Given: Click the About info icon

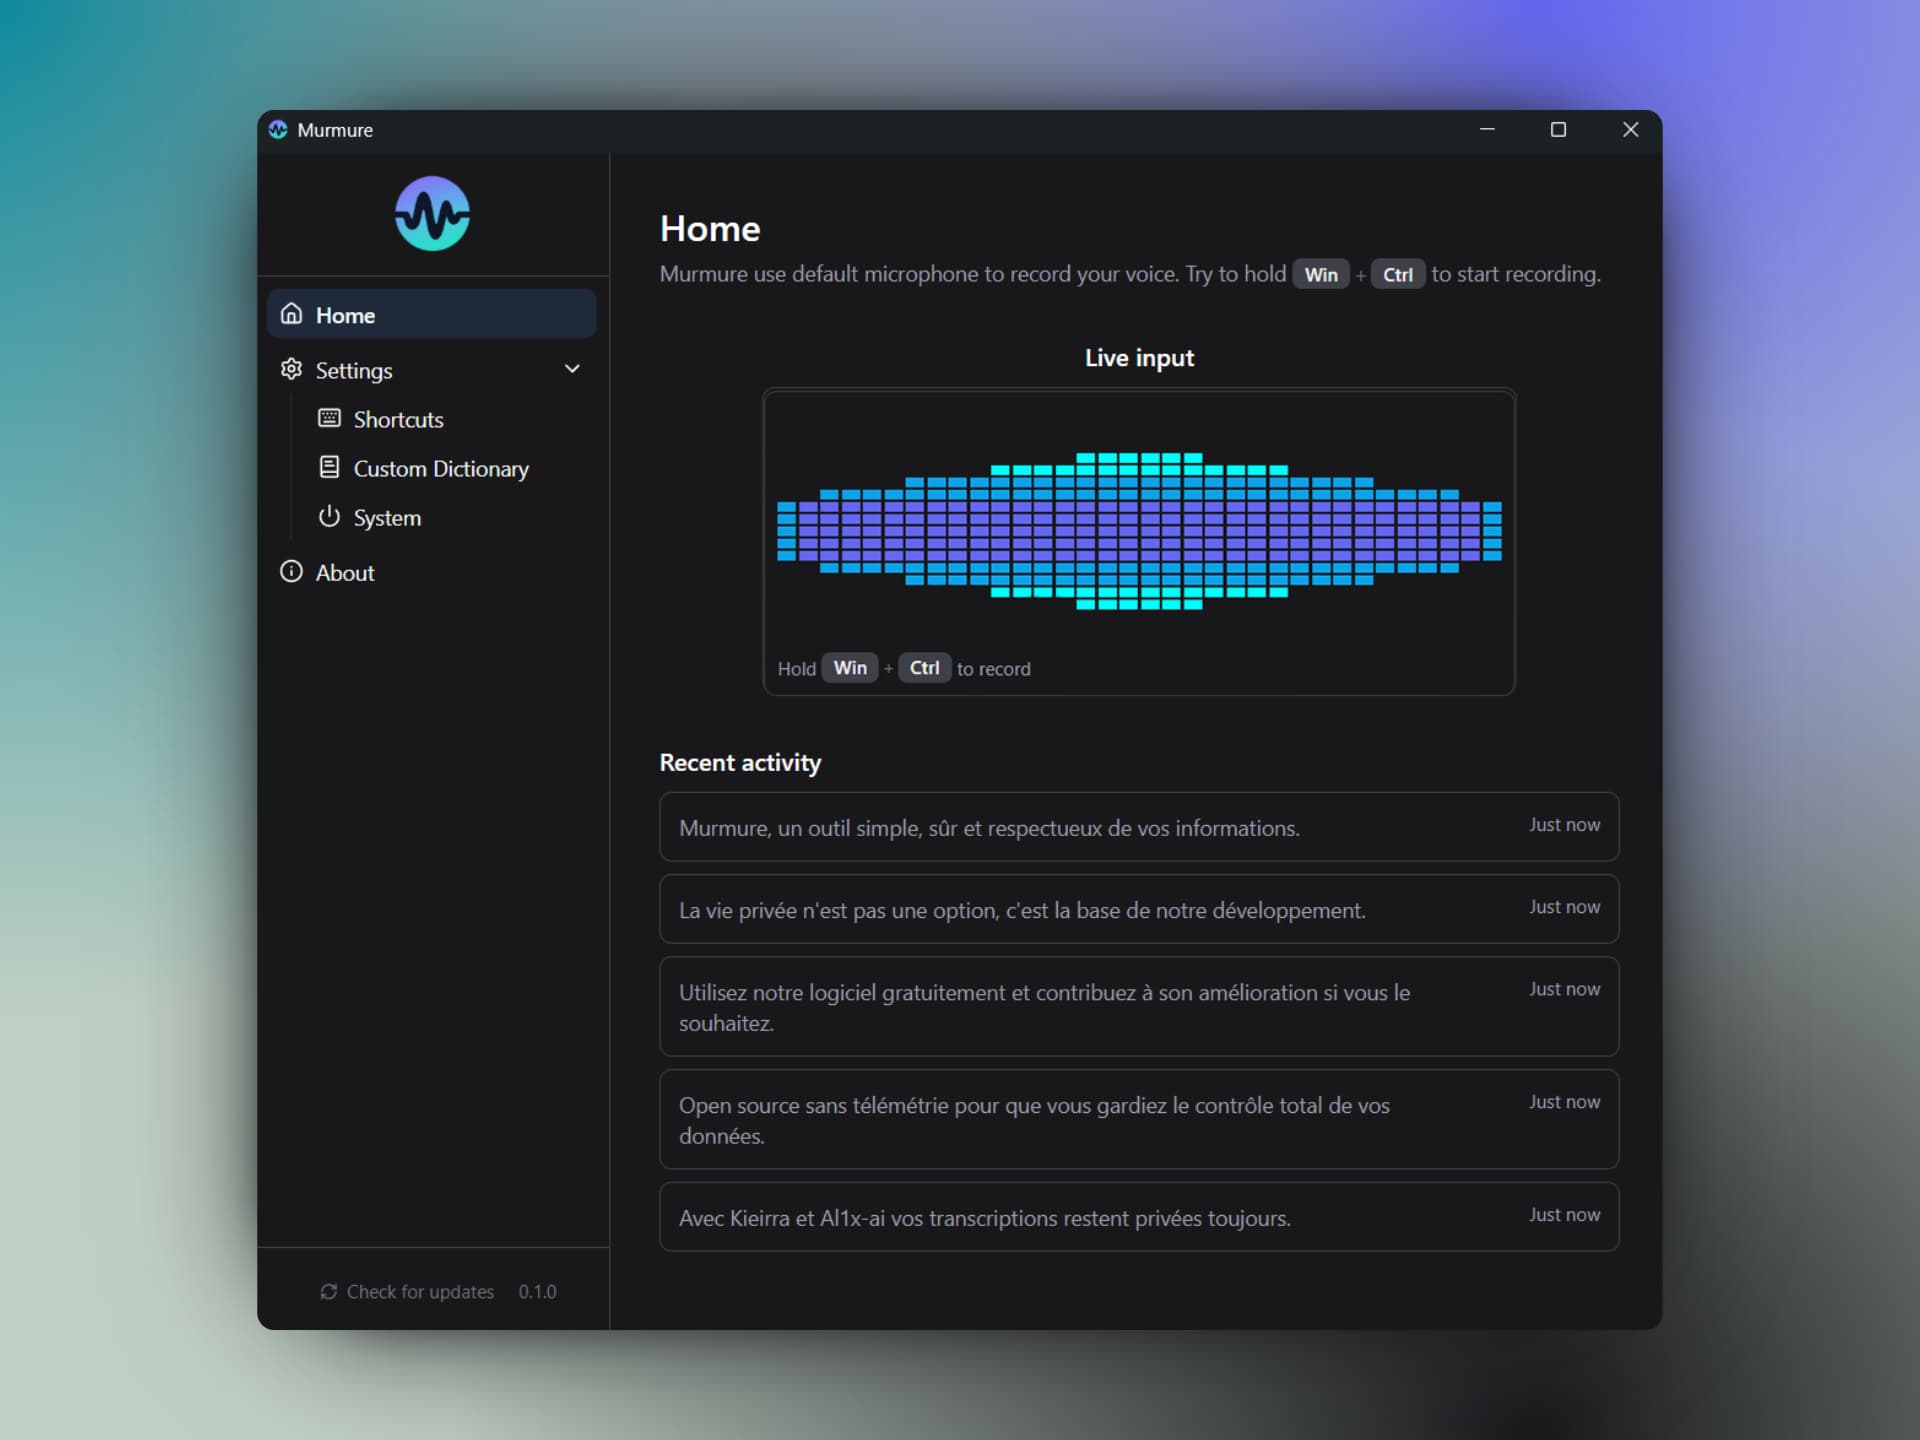Looking at the screenshot, I should (290, 571).
